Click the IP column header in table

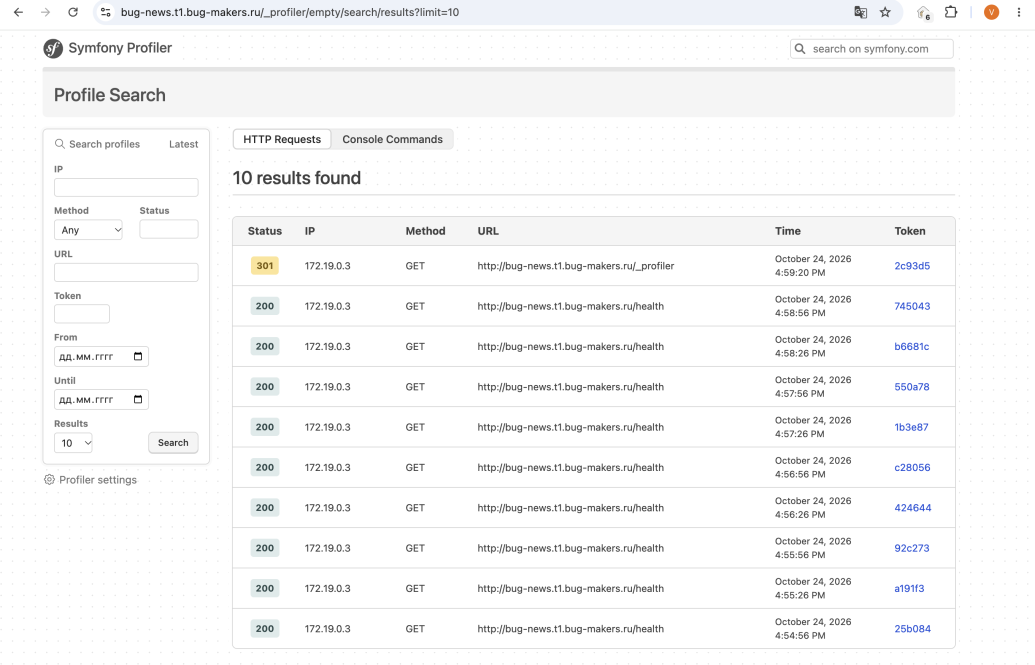point(310,230)
